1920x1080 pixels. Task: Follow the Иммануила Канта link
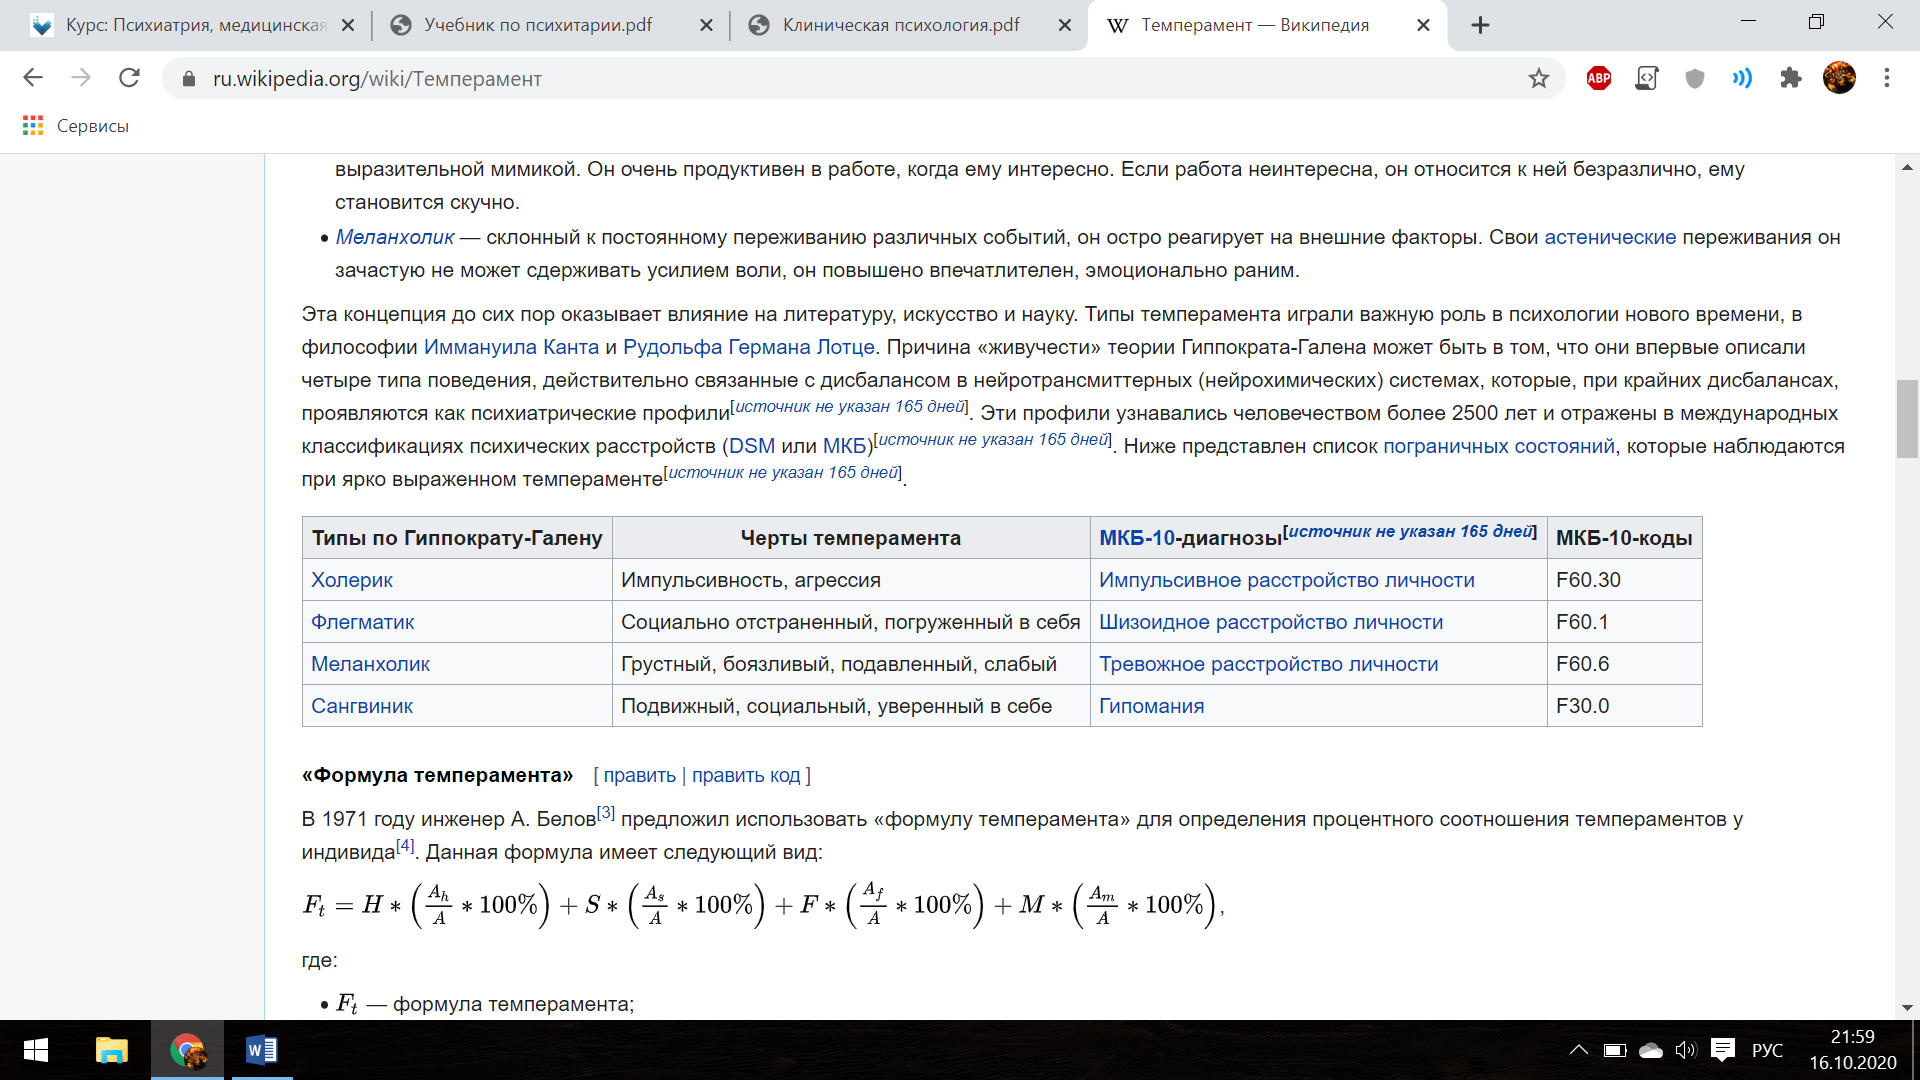click(x=511, y=347)
